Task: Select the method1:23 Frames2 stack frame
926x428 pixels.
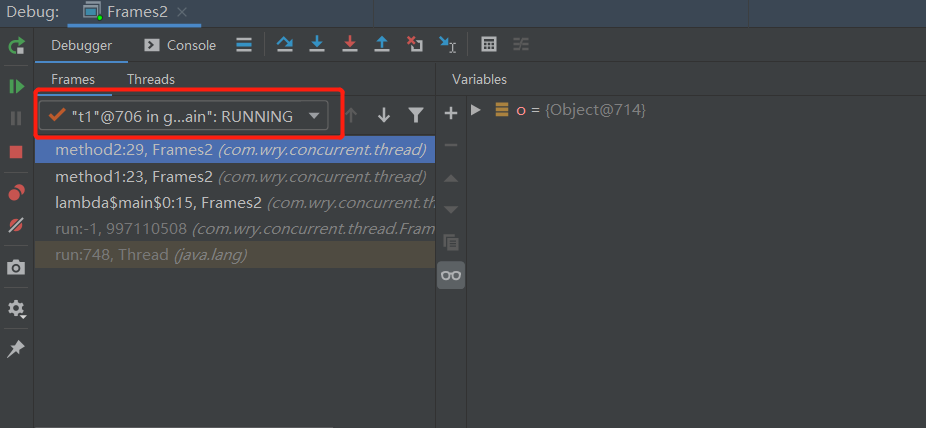Action: point(235,177)
